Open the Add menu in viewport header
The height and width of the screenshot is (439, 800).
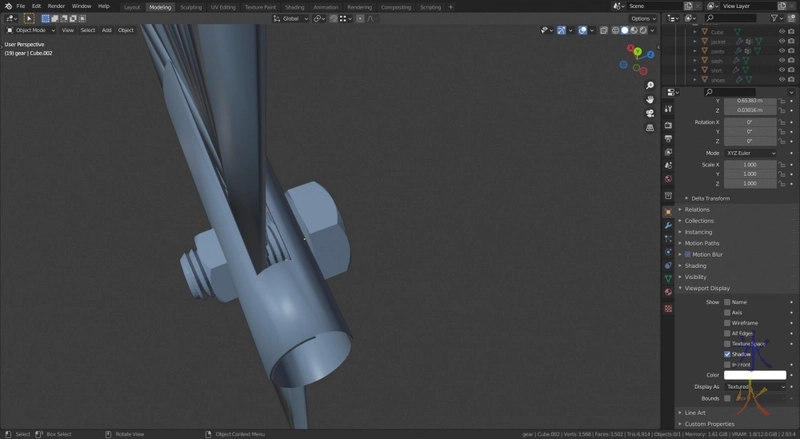pyautogui.click(x=106, y=30)
